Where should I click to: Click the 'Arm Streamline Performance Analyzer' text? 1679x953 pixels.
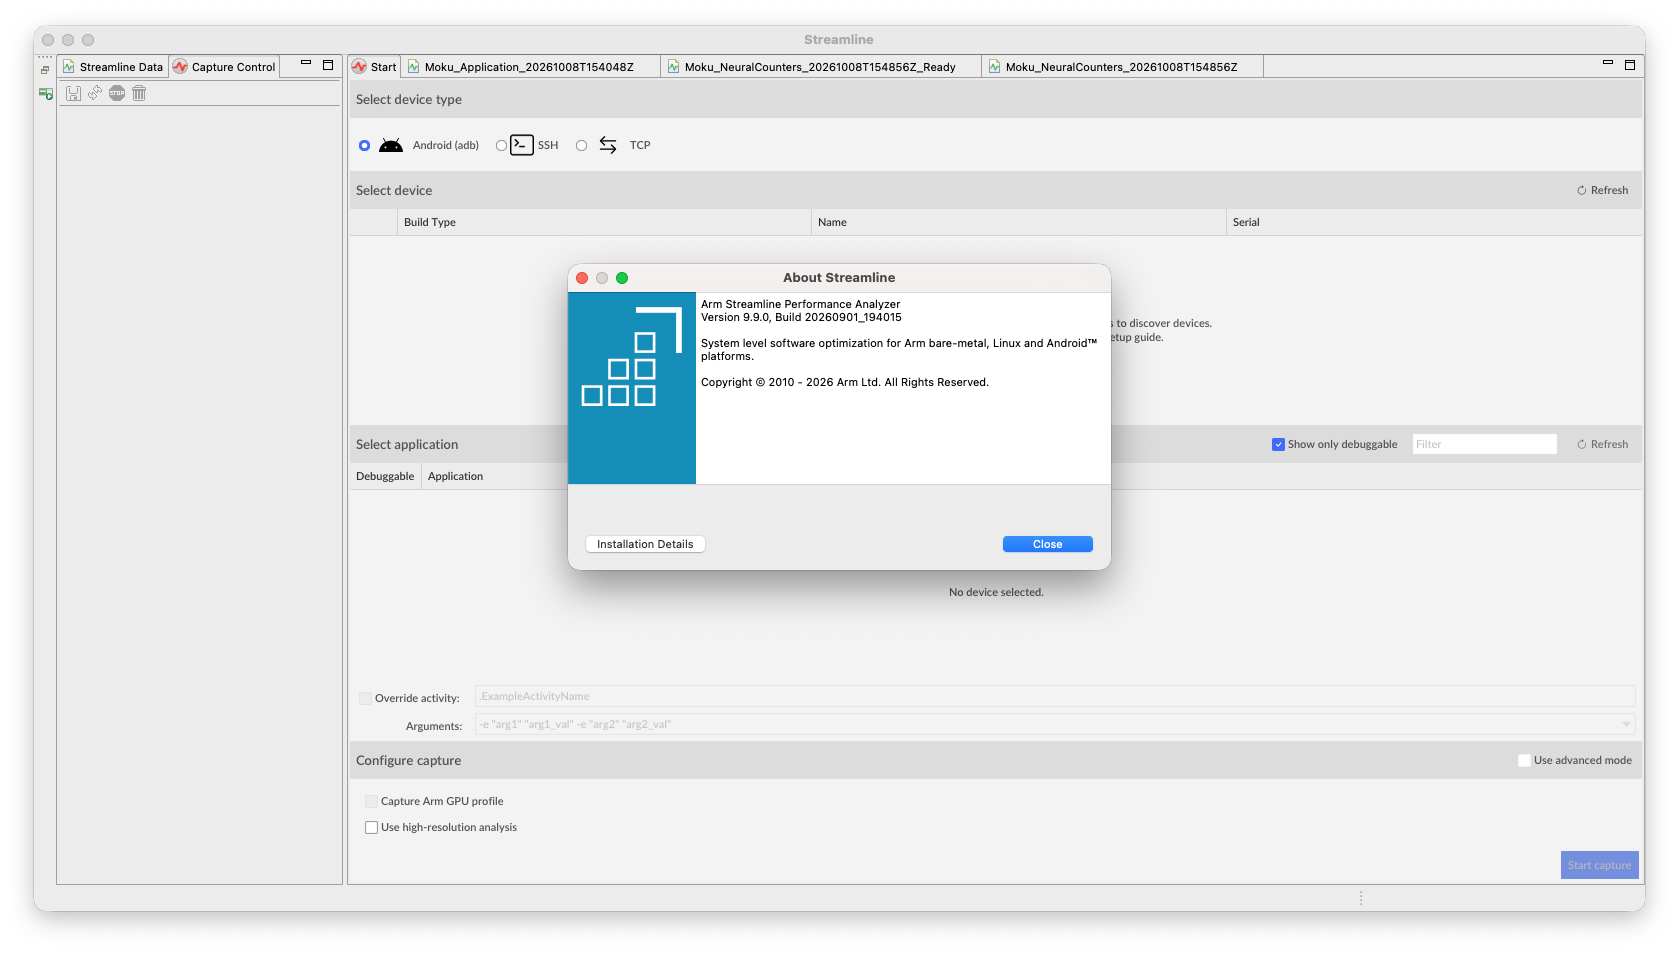point(800,304)
